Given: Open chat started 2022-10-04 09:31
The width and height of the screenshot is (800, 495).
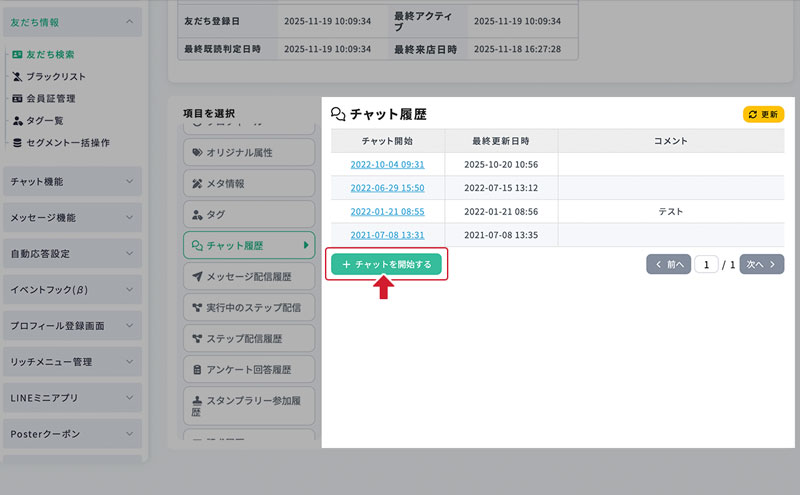Looking at the screenshot, I should (387, 164).
